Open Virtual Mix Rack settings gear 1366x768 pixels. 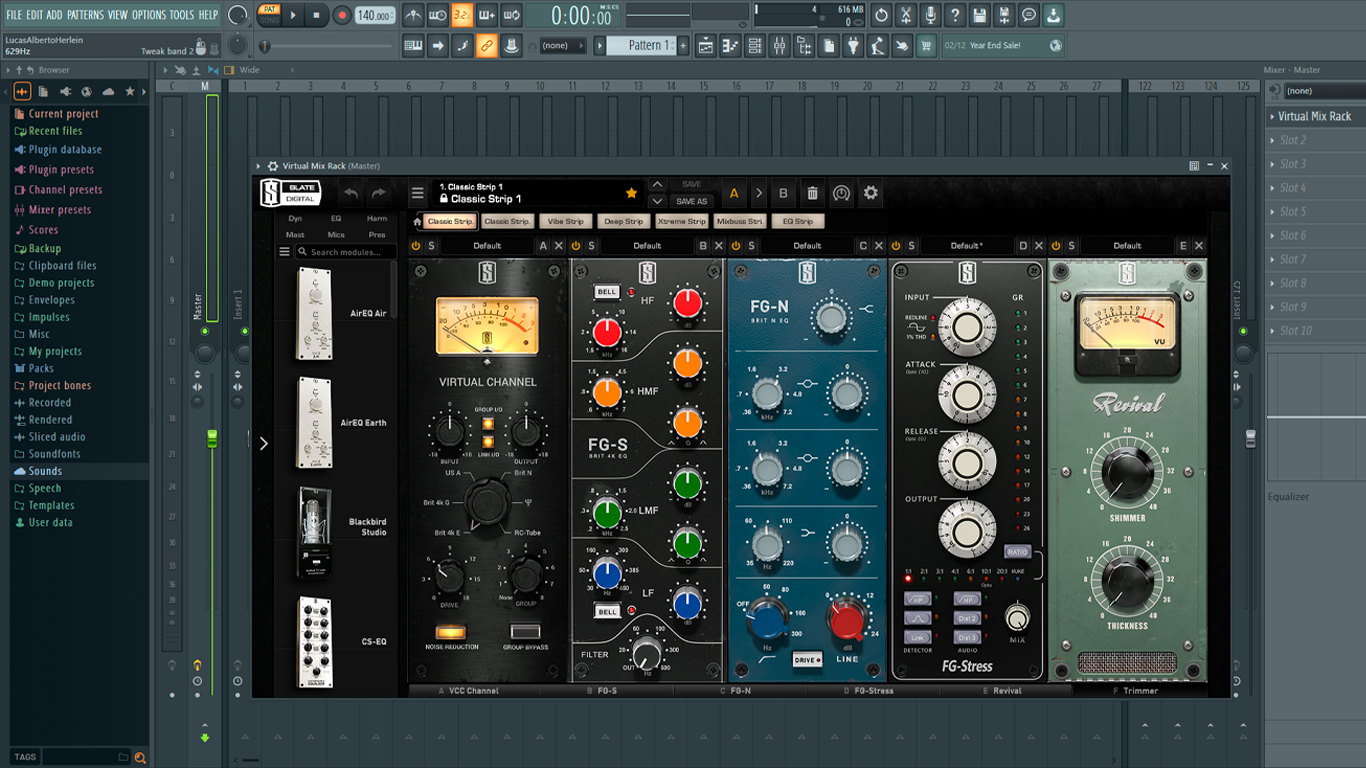[x=870, y=193]
